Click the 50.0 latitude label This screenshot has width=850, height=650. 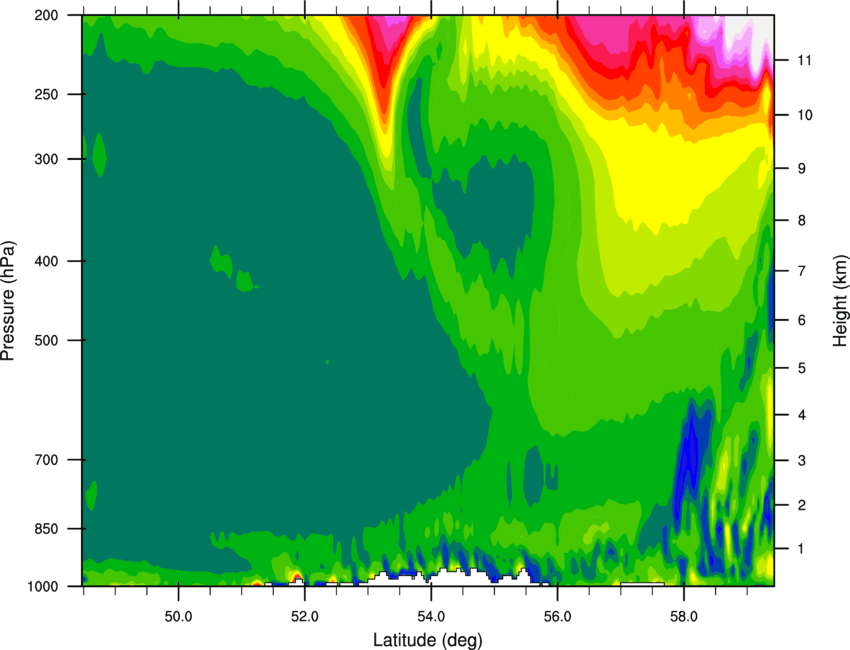[178, 617]
